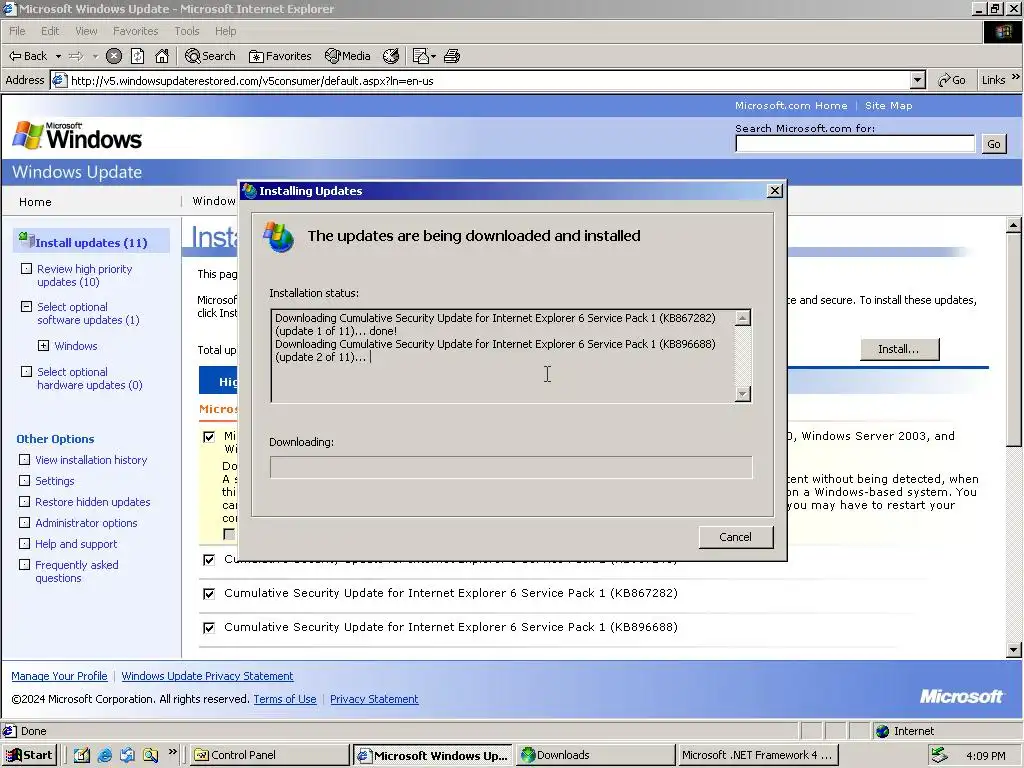The width and height of the screenshot is (1024, 768).
Task: Click the Go button beside the address bar
Action: pyautogui.click(x=952, y=80)
